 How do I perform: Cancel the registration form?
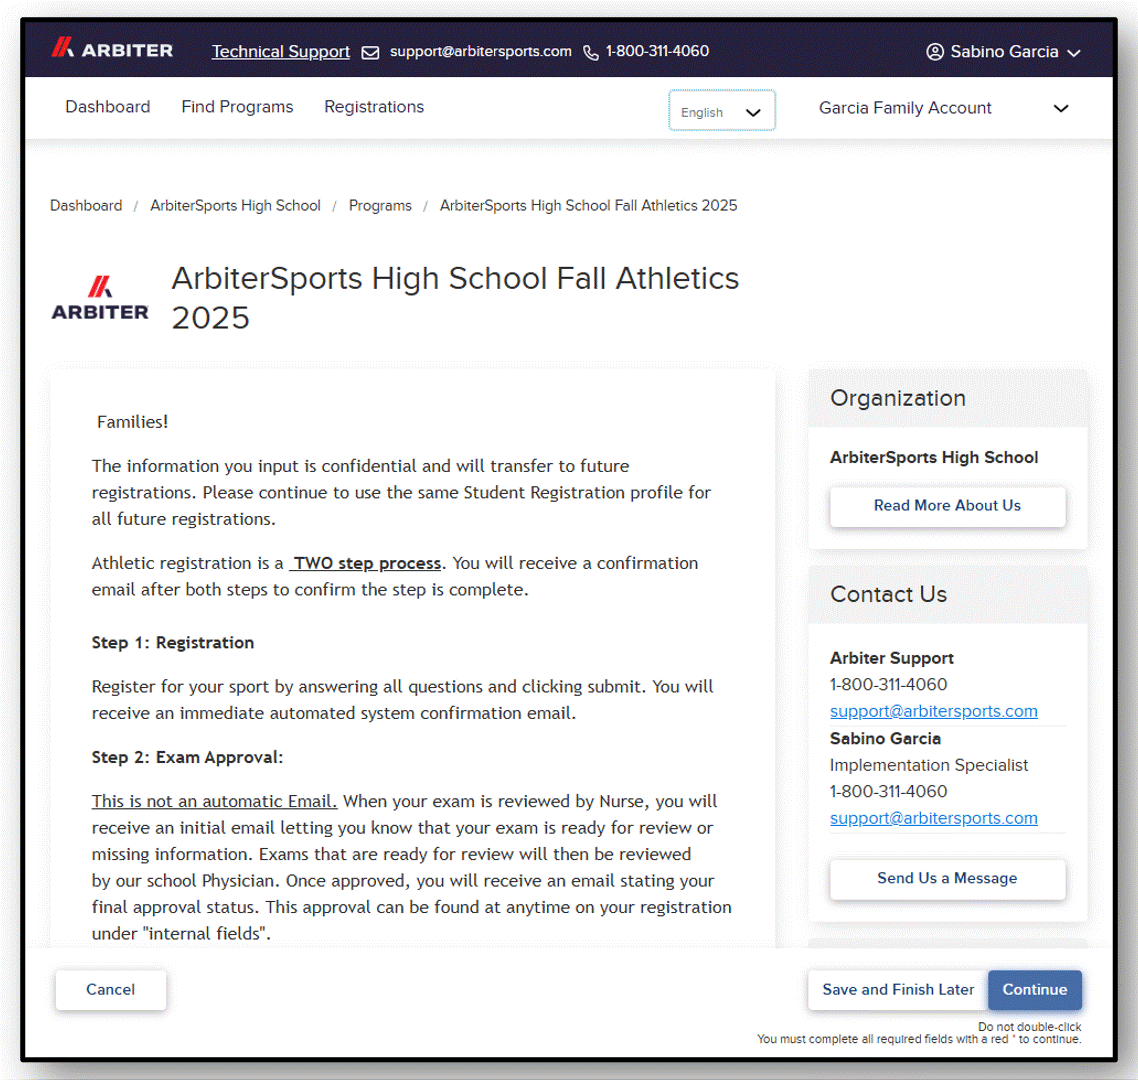[110, 989]
